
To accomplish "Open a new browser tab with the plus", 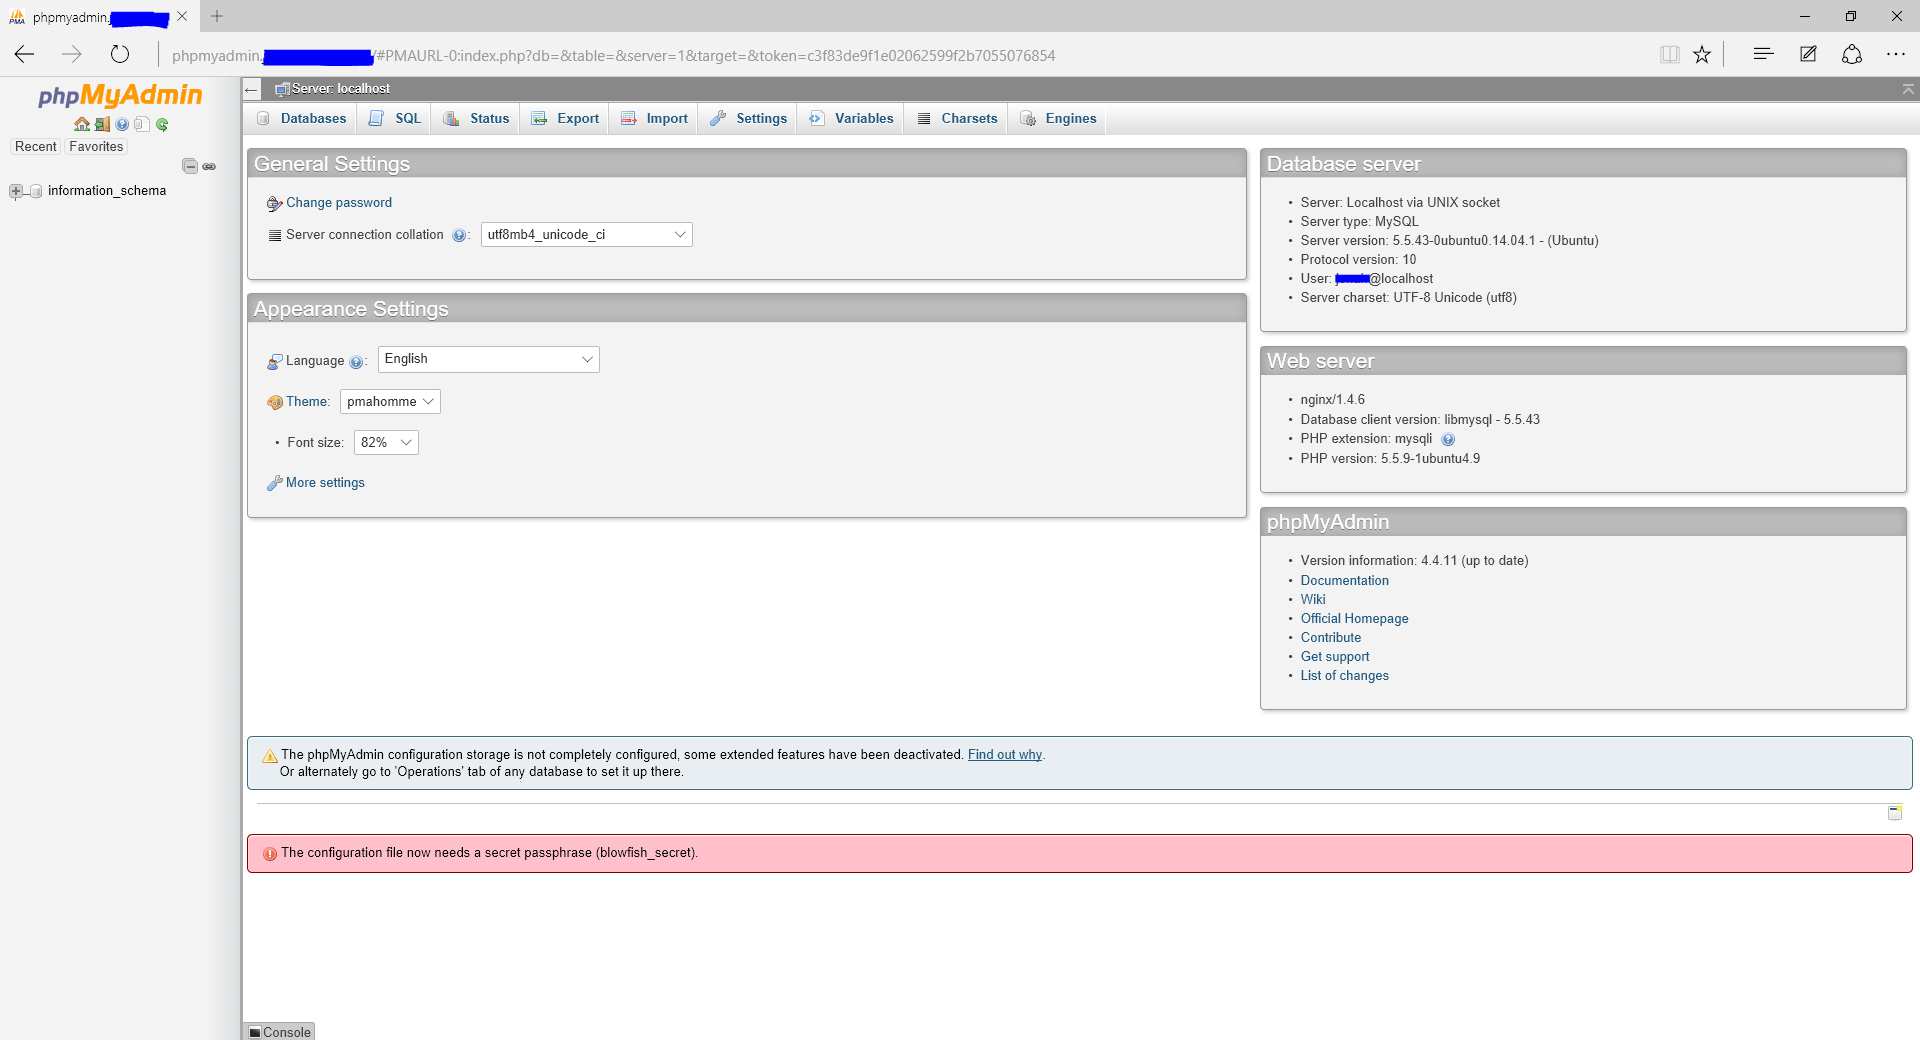I will [217, 16].
